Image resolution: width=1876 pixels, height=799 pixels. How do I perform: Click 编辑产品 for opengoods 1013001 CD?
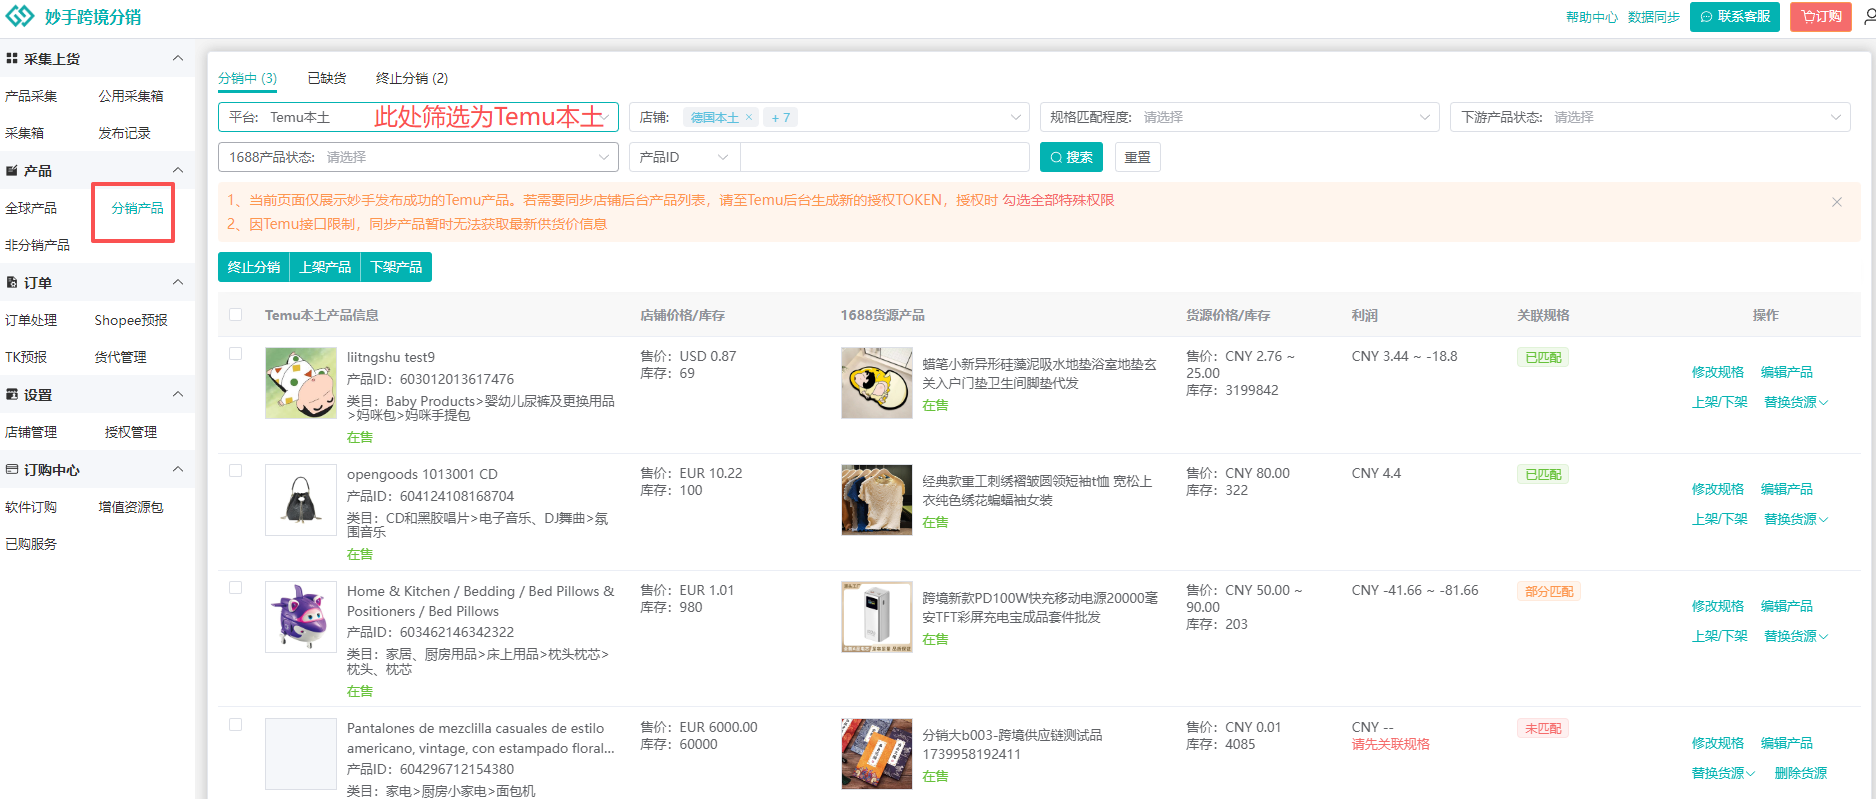[1787, 489]
